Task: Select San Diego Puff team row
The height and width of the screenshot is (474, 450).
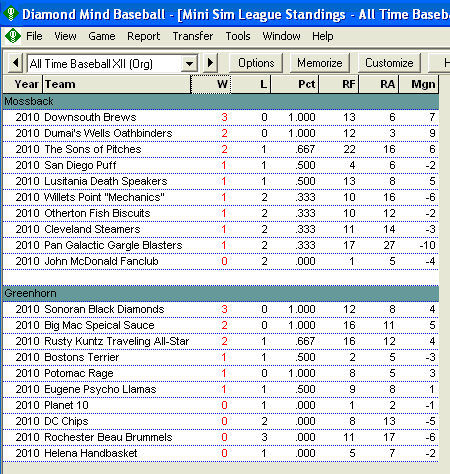Action: point(221,165)
